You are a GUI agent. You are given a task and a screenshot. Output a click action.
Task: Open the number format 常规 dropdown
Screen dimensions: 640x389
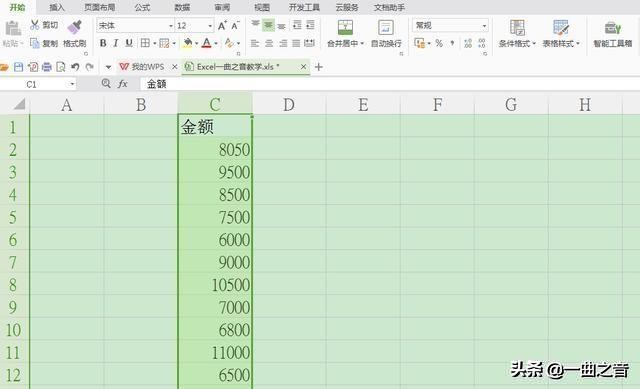tap(484, 26)
